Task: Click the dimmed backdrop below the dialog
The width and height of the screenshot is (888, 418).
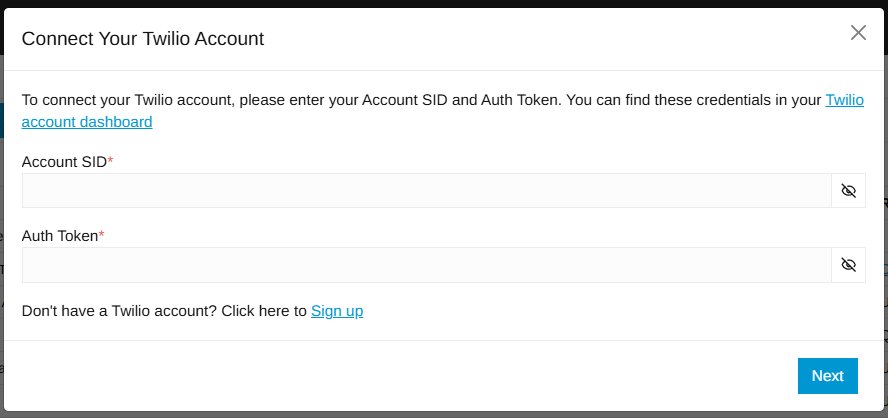Action: (444, 415)
